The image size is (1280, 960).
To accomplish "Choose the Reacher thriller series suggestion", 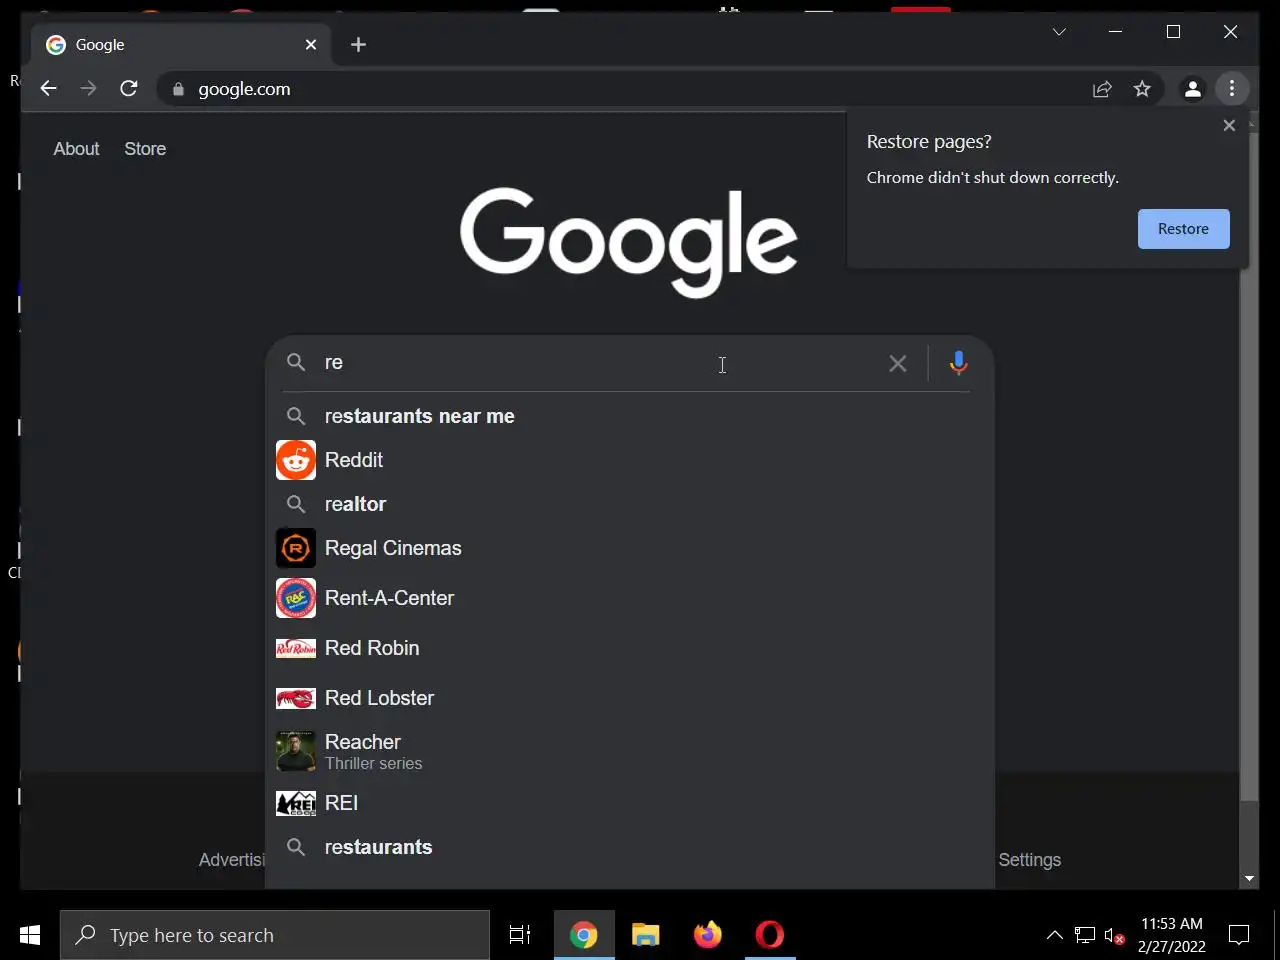I will click(630, 751).
